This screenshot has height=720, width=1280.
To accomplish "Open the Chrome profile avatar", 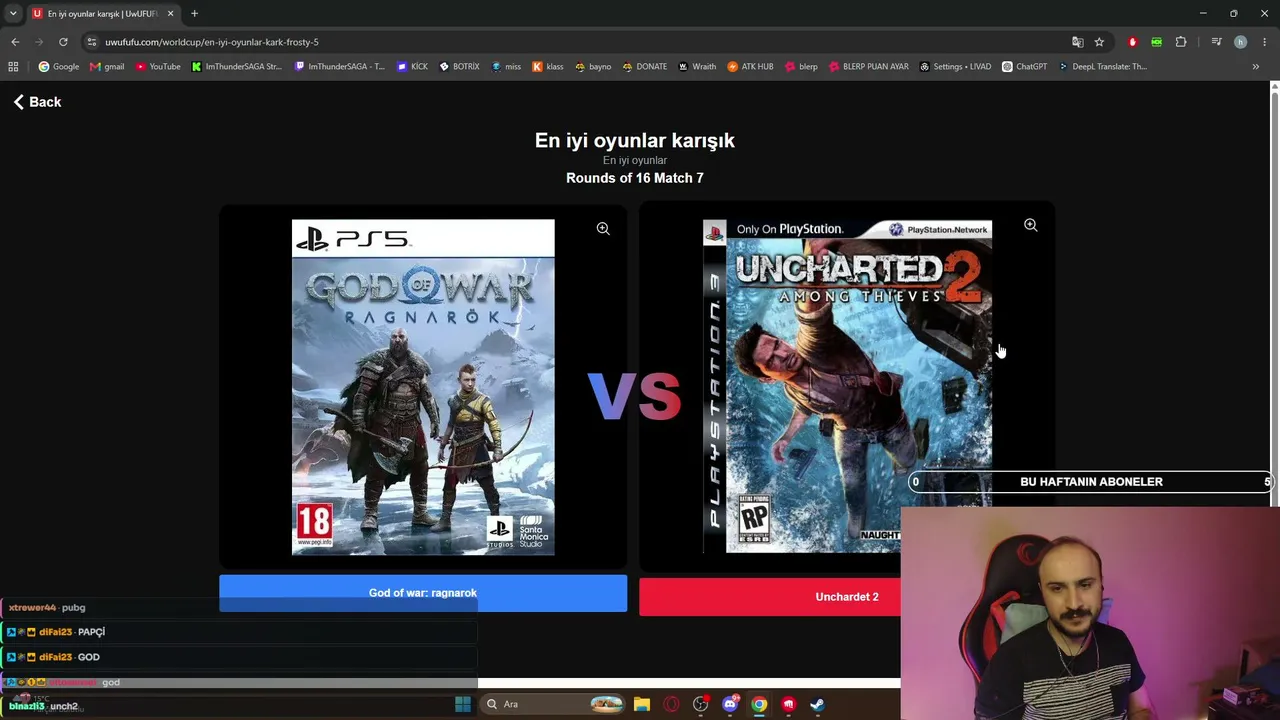I will tap(1240, 42).
